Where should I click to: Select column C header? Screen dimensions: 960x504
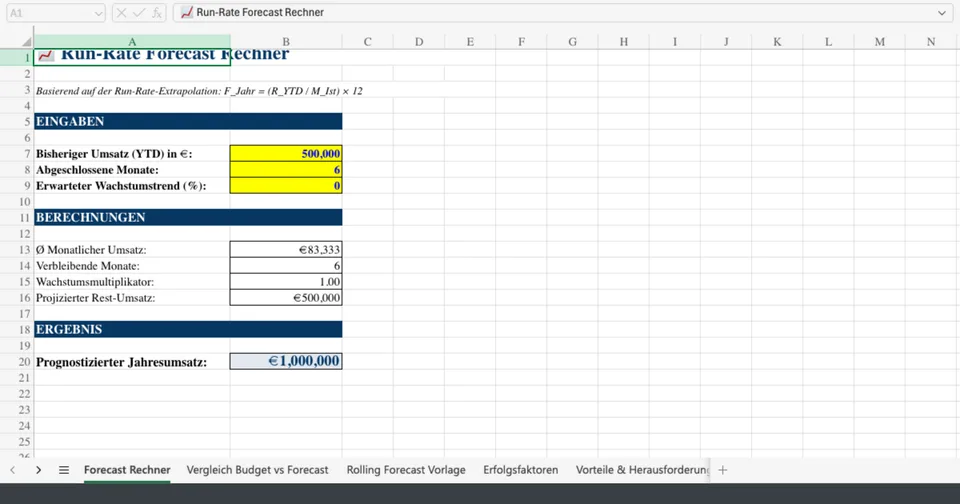pos(367,42)
